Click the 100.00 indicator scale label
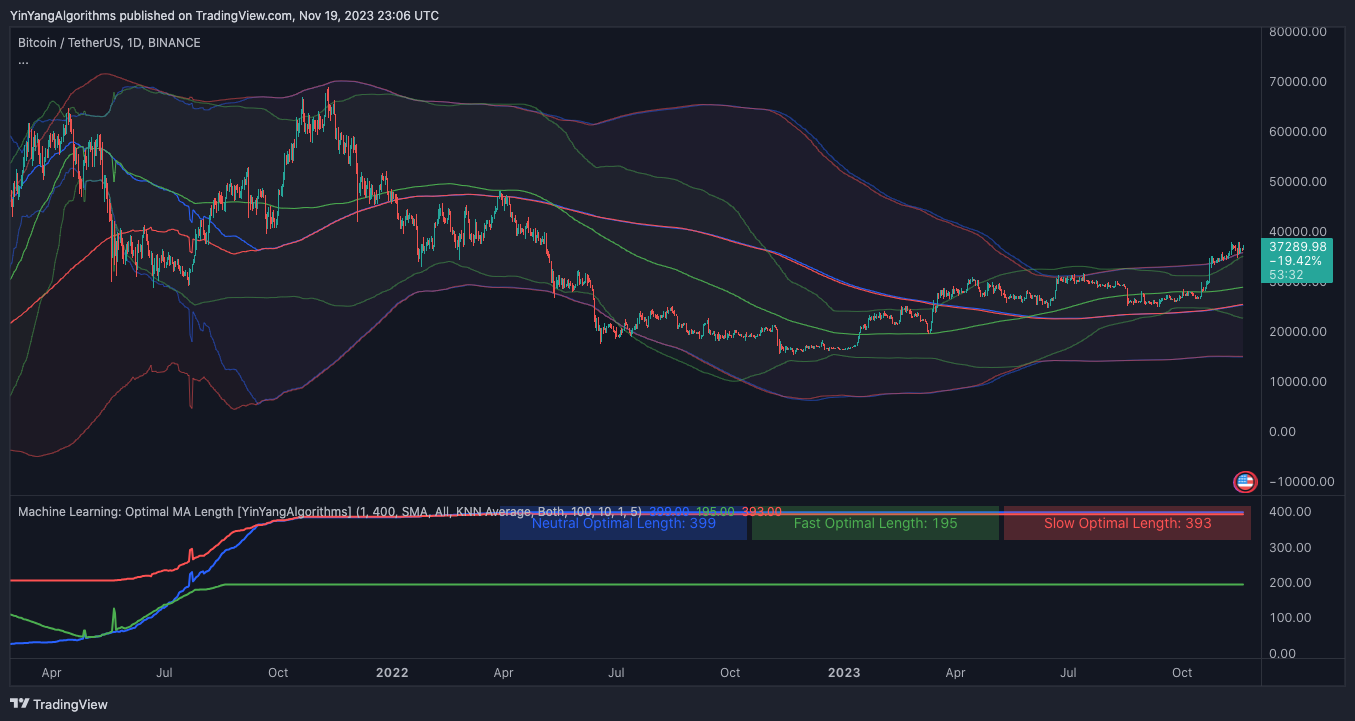The image size is (1355, 721). pyautogui.click(x=1290, y=619)
